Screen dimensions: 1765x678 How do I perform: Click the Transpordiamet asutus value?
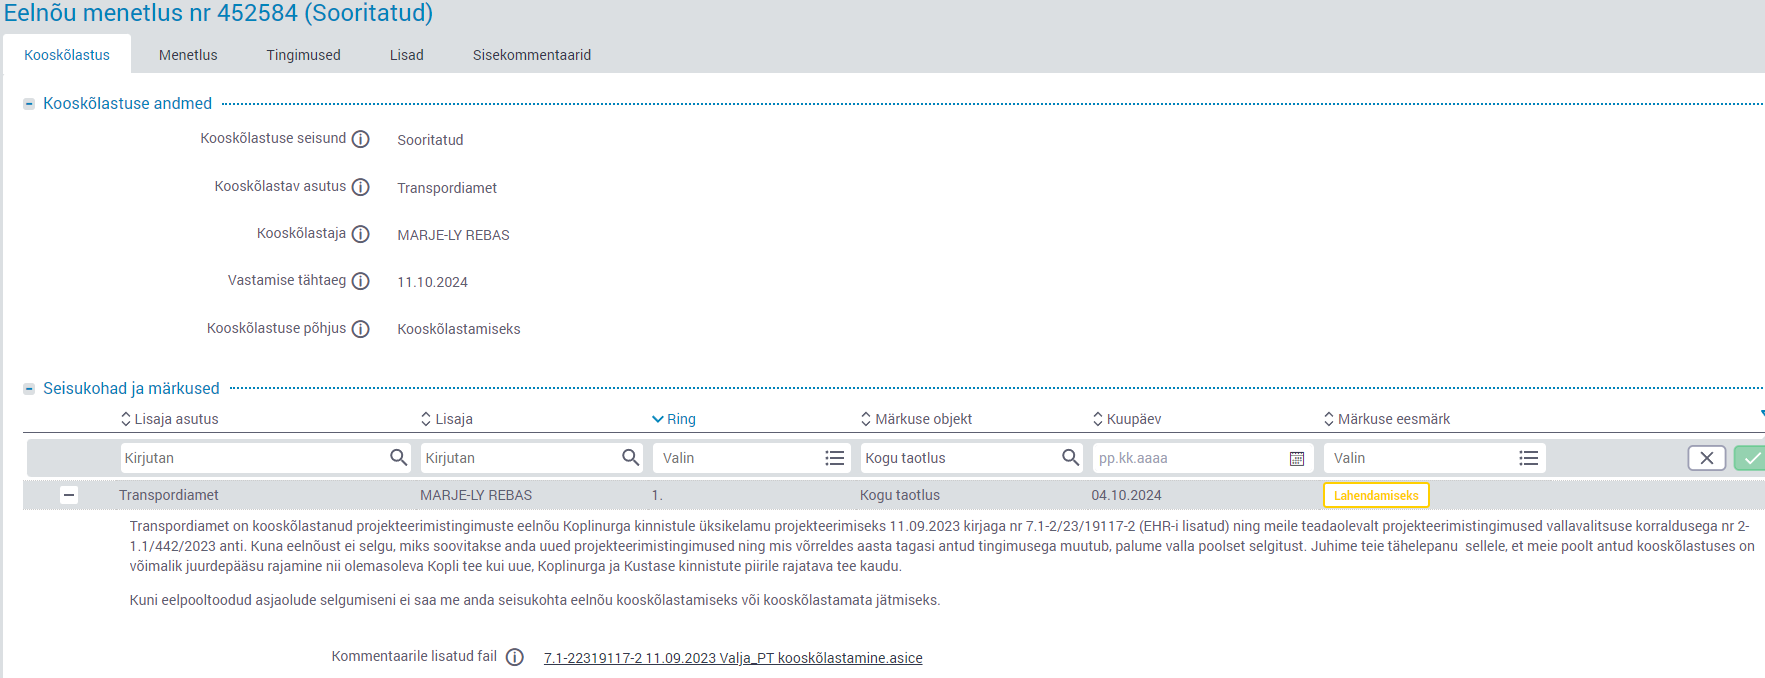[x=447, y=188]
